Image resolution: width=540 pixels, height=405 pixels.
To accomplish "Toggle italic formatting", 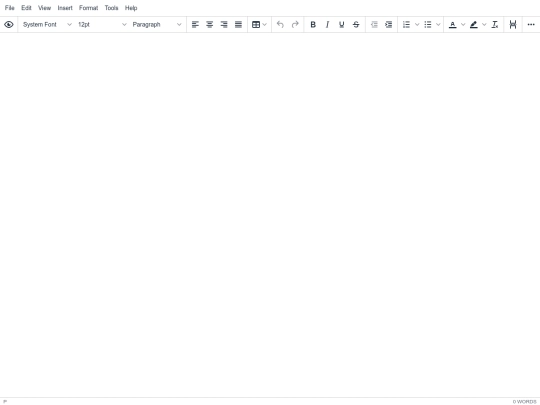I will coord(327,24).
